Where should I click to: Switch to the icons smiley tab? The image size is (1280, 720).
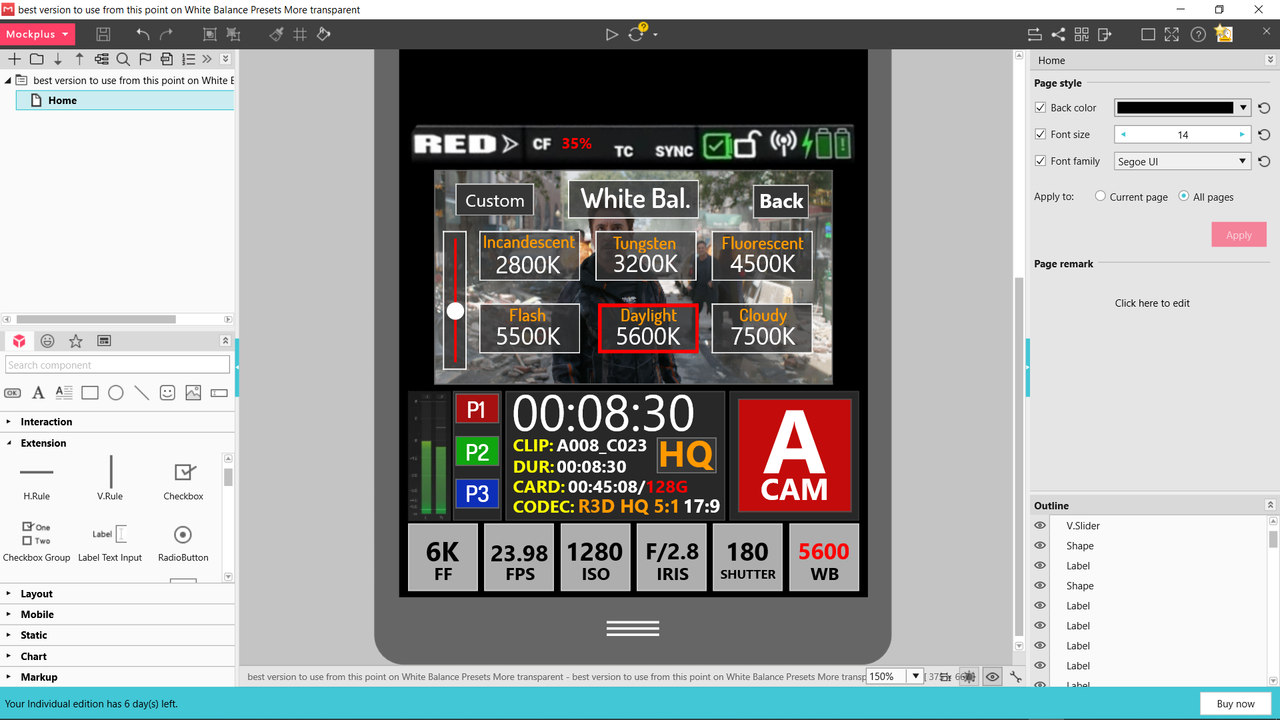coord(47,341)
